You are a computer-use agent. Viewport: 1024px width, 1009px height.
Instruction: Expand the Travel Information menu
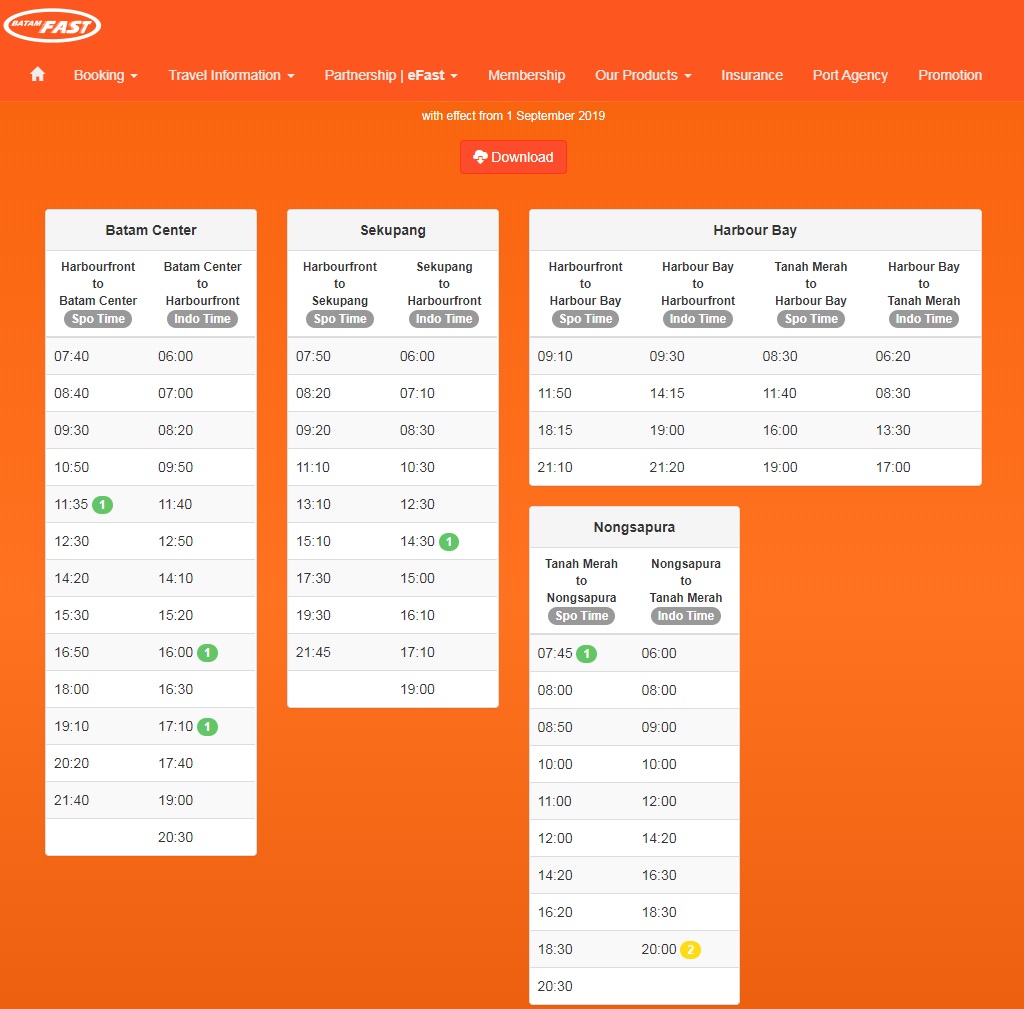pos(231,75)
